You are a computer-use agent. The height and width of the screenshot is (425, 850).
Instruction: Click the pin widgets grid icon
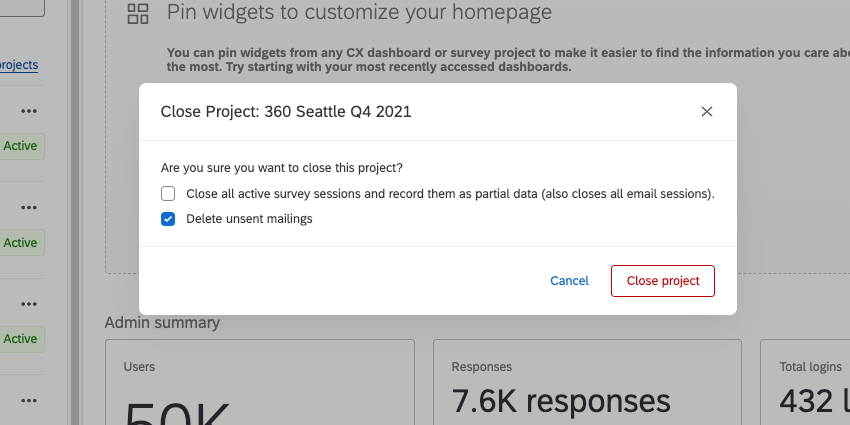pos(139,14)
